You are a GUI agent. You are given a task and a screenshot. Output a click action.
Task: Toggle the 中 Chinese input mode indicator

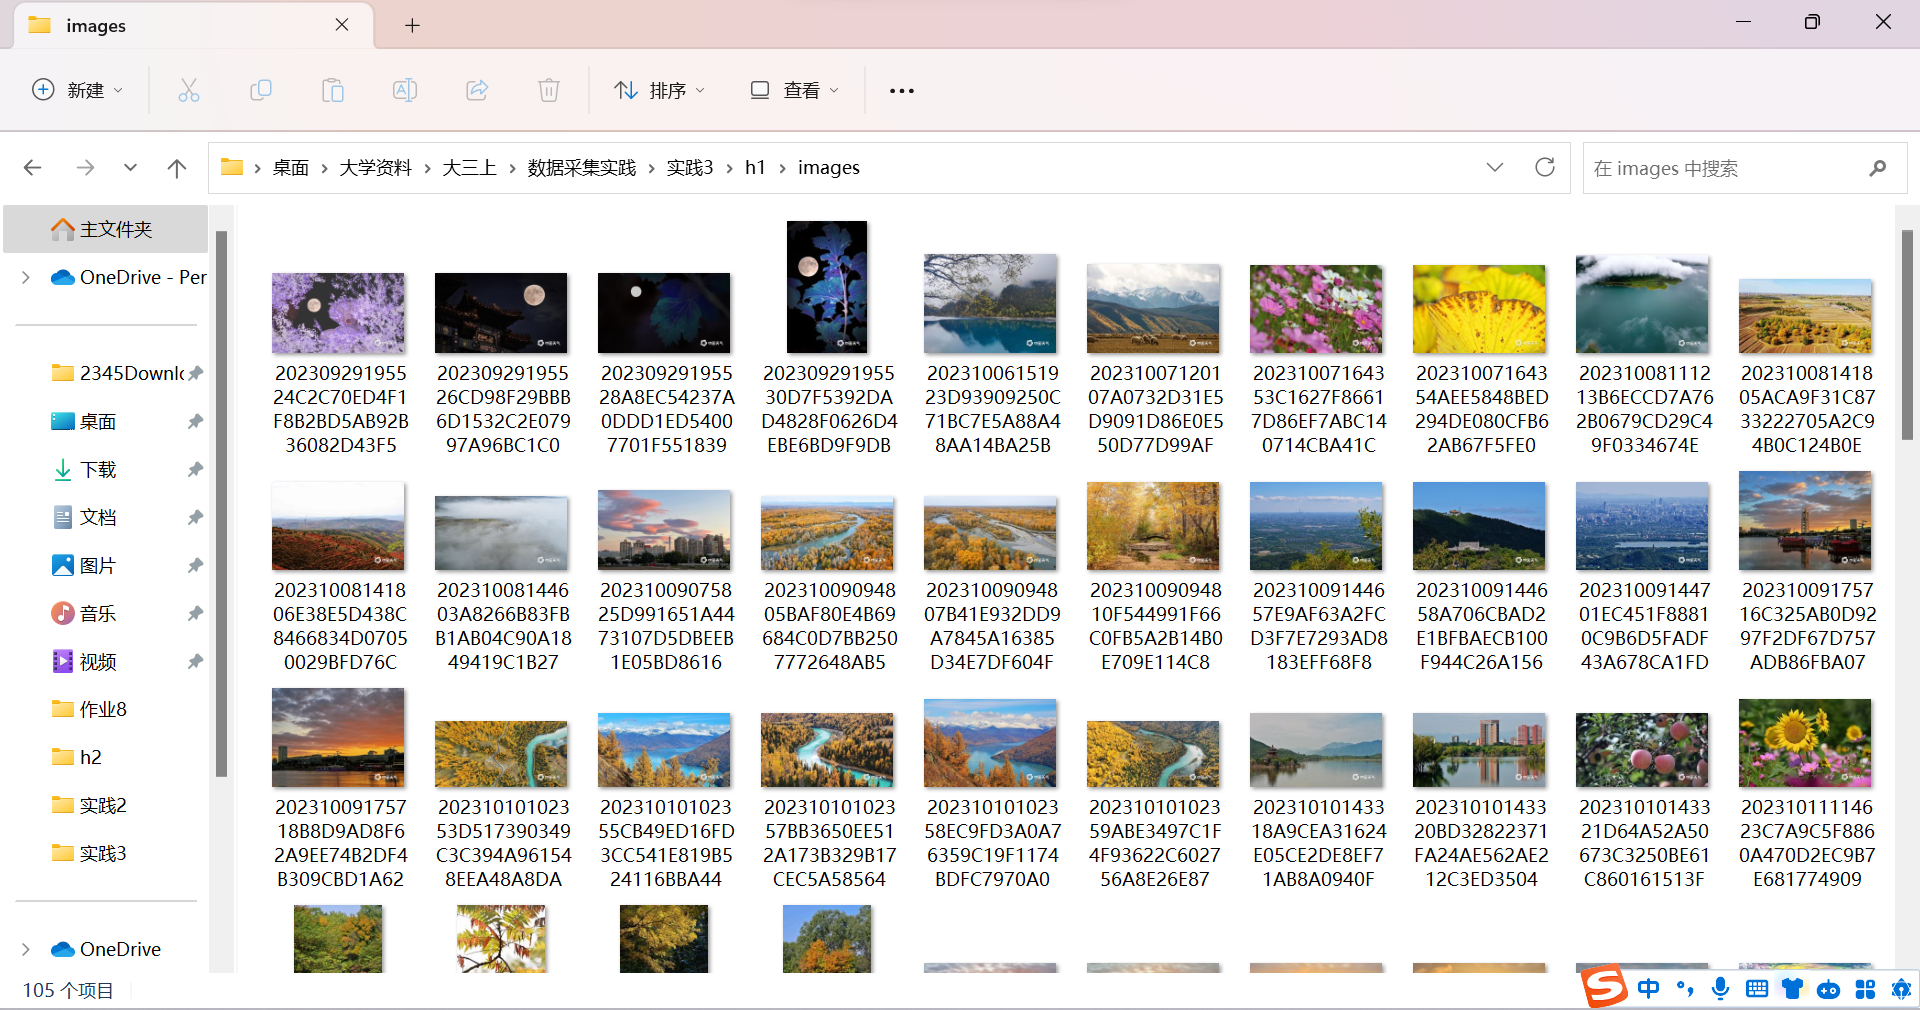tap(1649, 989)
